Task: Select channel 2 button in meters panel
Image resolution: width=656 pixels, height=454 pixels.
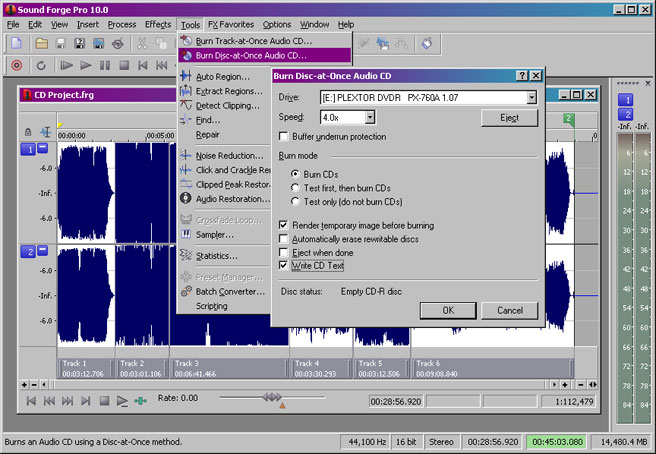Action: click(x=626, y=114)
